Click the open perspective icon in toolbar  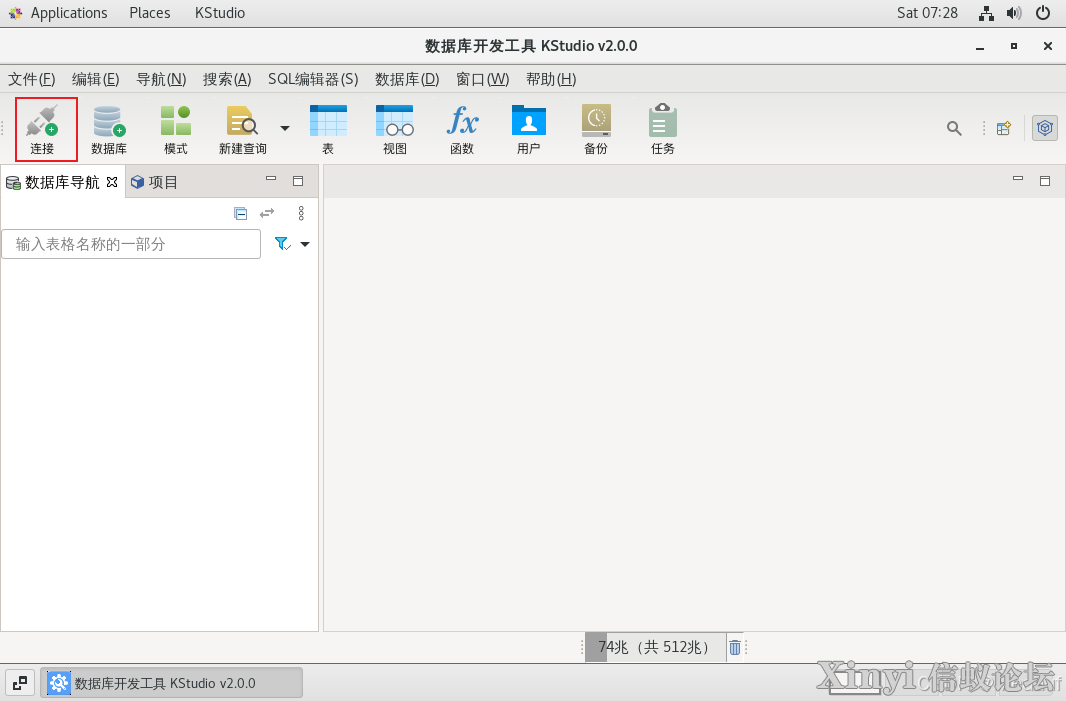[x=1004, y=128]
